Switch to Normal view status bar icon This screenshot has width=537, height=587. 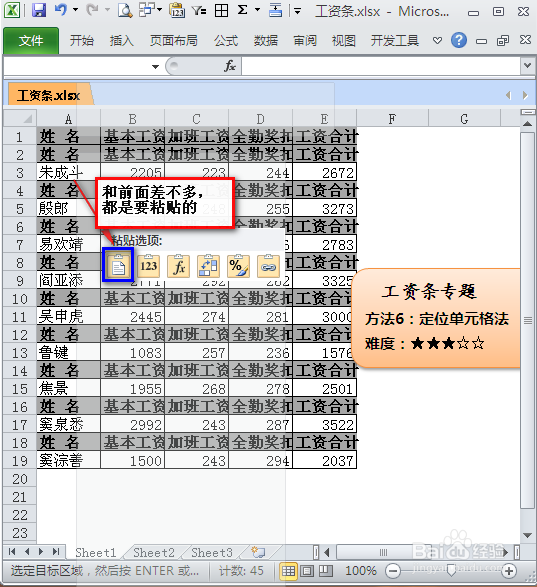(x=288, y=571)
